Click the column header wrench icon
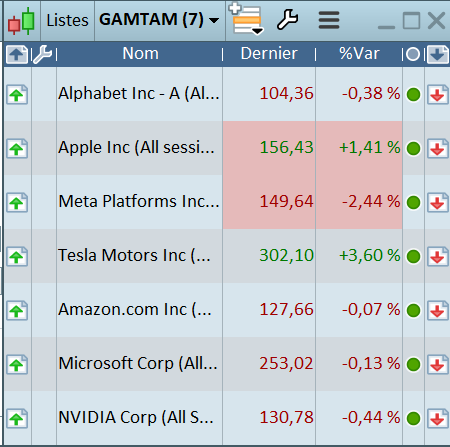Viewport: 450px width, 447px height. (x=43, y=54)
